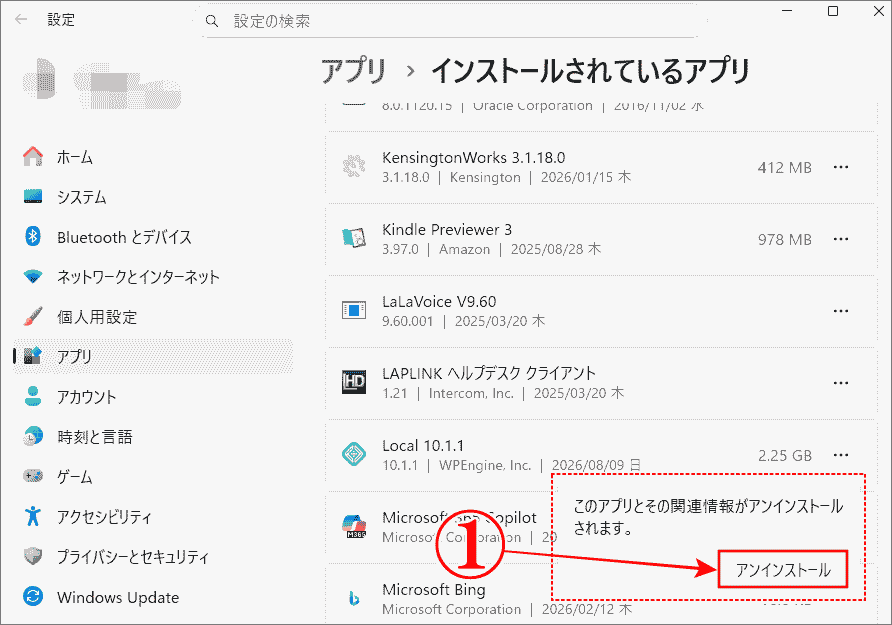The height and width of the screenshot is (625, 892).
Task: Focus the 設定の検索 search field
Action: pos(449,22)
